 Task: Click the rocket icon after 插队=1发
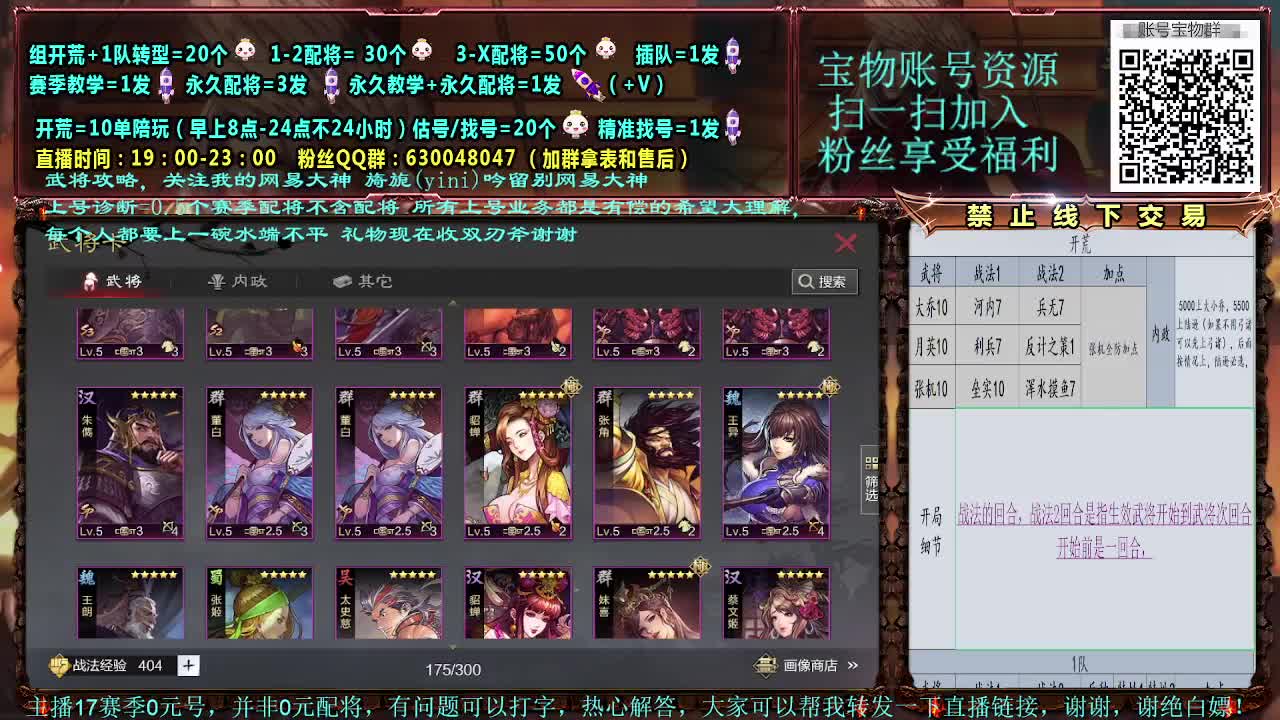pos(733,54)
